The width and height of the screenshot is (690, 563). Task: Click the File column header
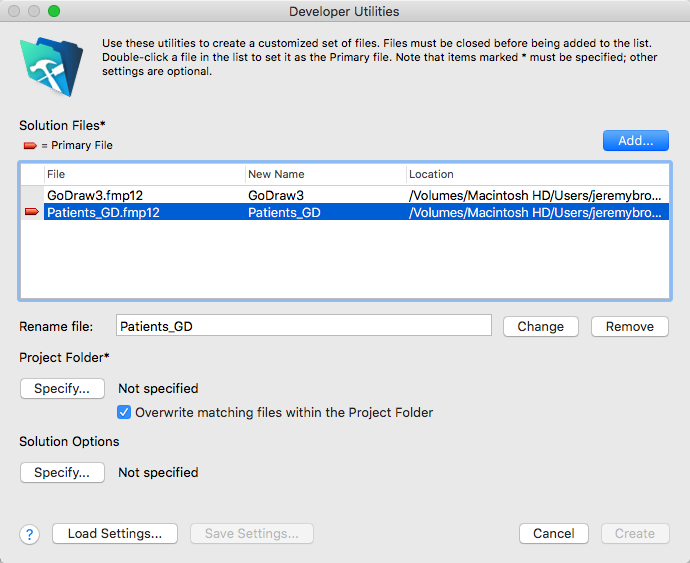click(144, 174)
